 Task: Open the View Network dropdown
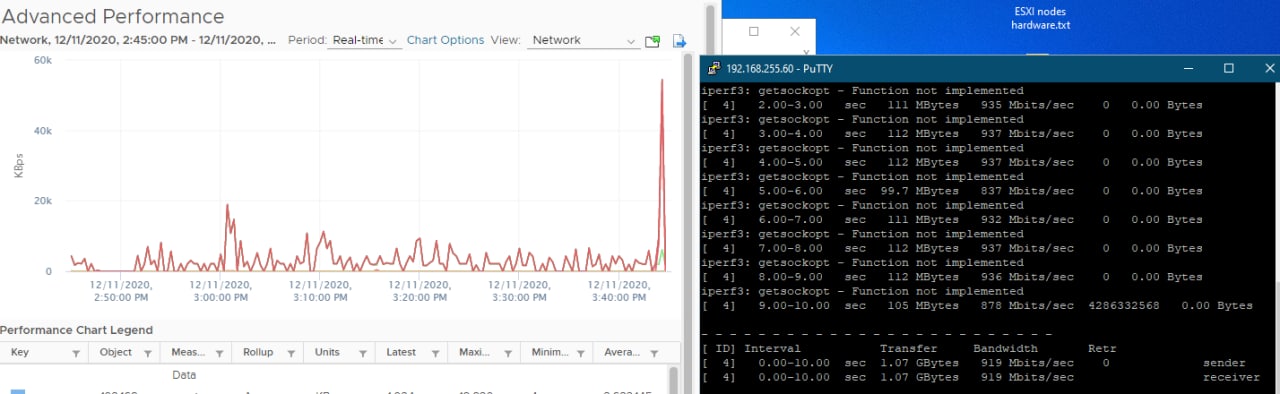(584, 41)
